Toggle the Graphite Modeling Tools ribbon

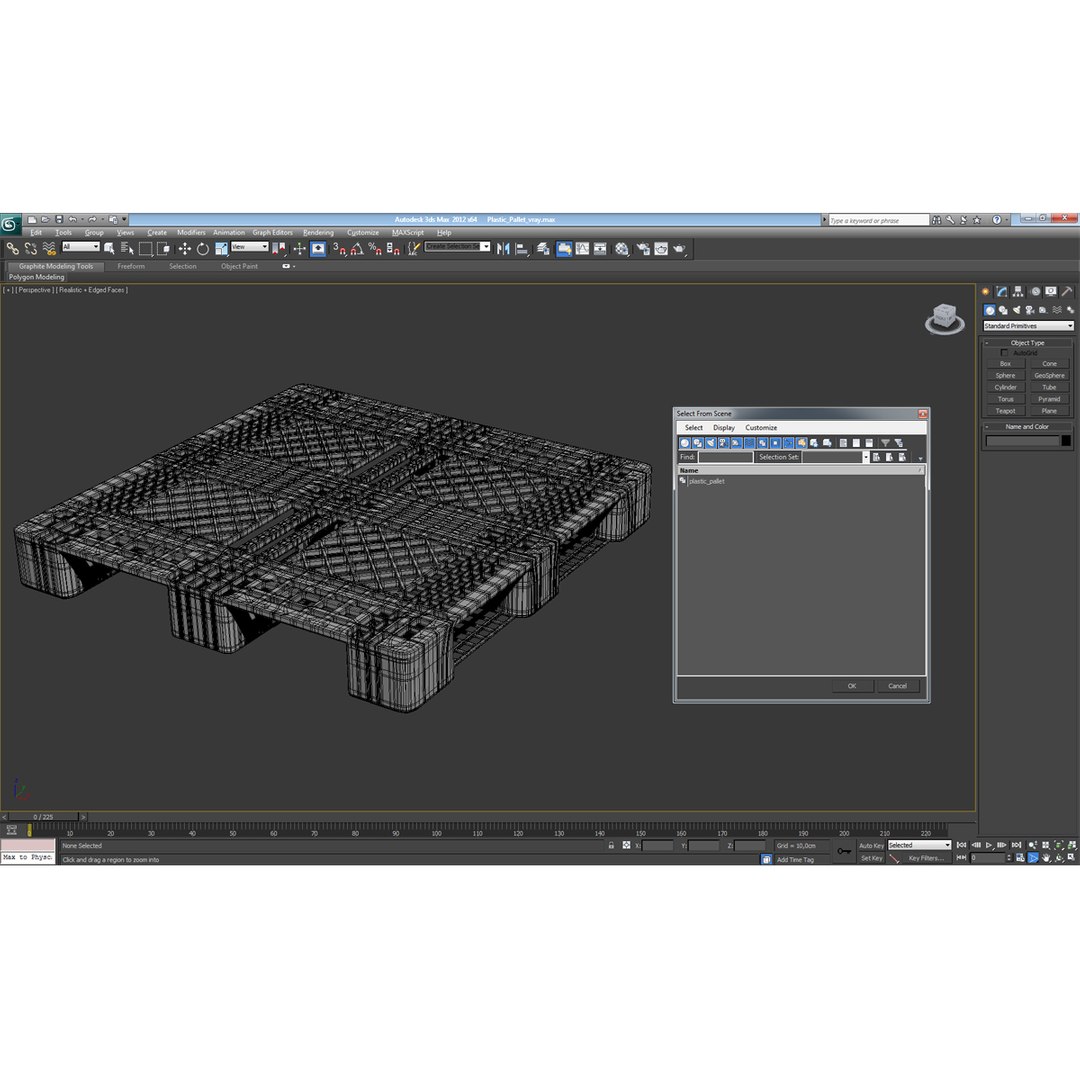[x=564, y=249]
